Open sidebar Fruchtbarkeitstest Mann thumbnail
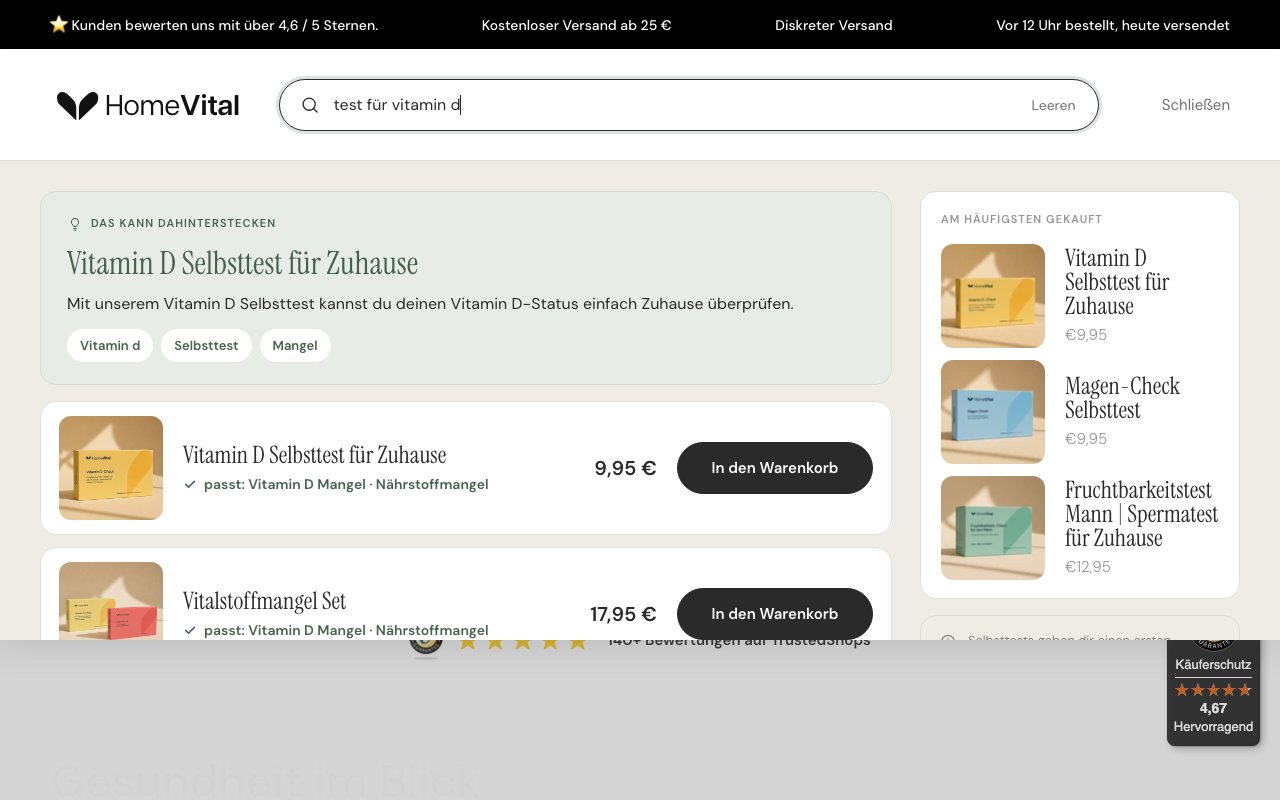The height and width of the screenshot is (800, 1280). tap(993, 528)
